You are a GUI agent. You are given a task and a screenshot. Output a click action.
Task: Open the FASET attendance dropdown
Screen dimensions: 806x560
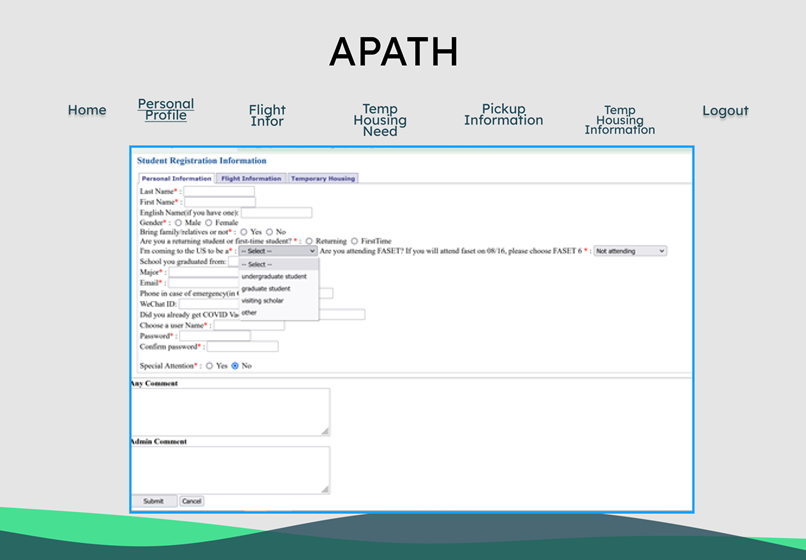click(x=630, y=251)
